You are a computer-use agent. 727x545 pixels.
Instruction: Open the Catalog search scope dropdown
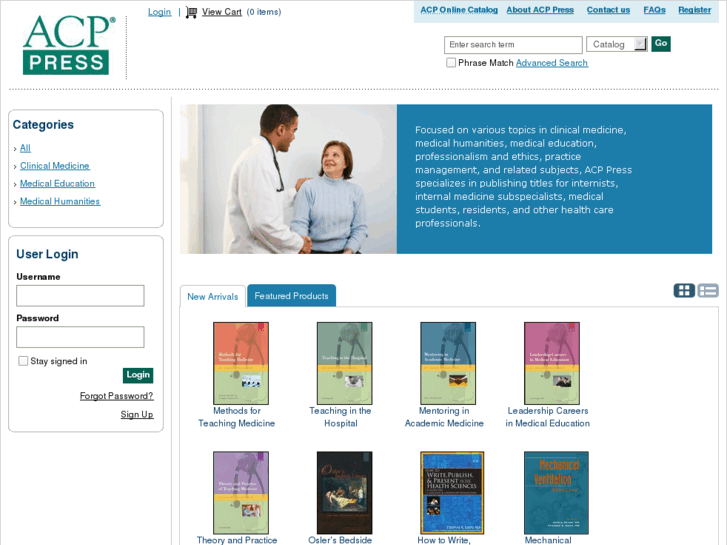(x=617, y=45)
